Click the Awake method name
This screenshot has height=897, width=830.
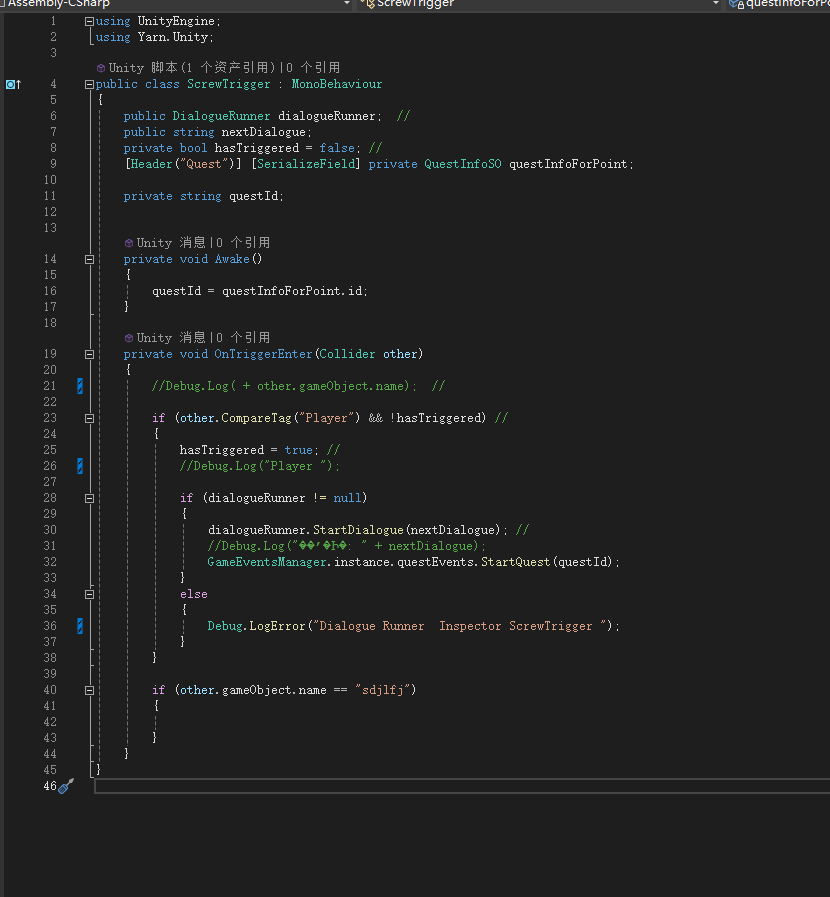click(x=232, y=259)
